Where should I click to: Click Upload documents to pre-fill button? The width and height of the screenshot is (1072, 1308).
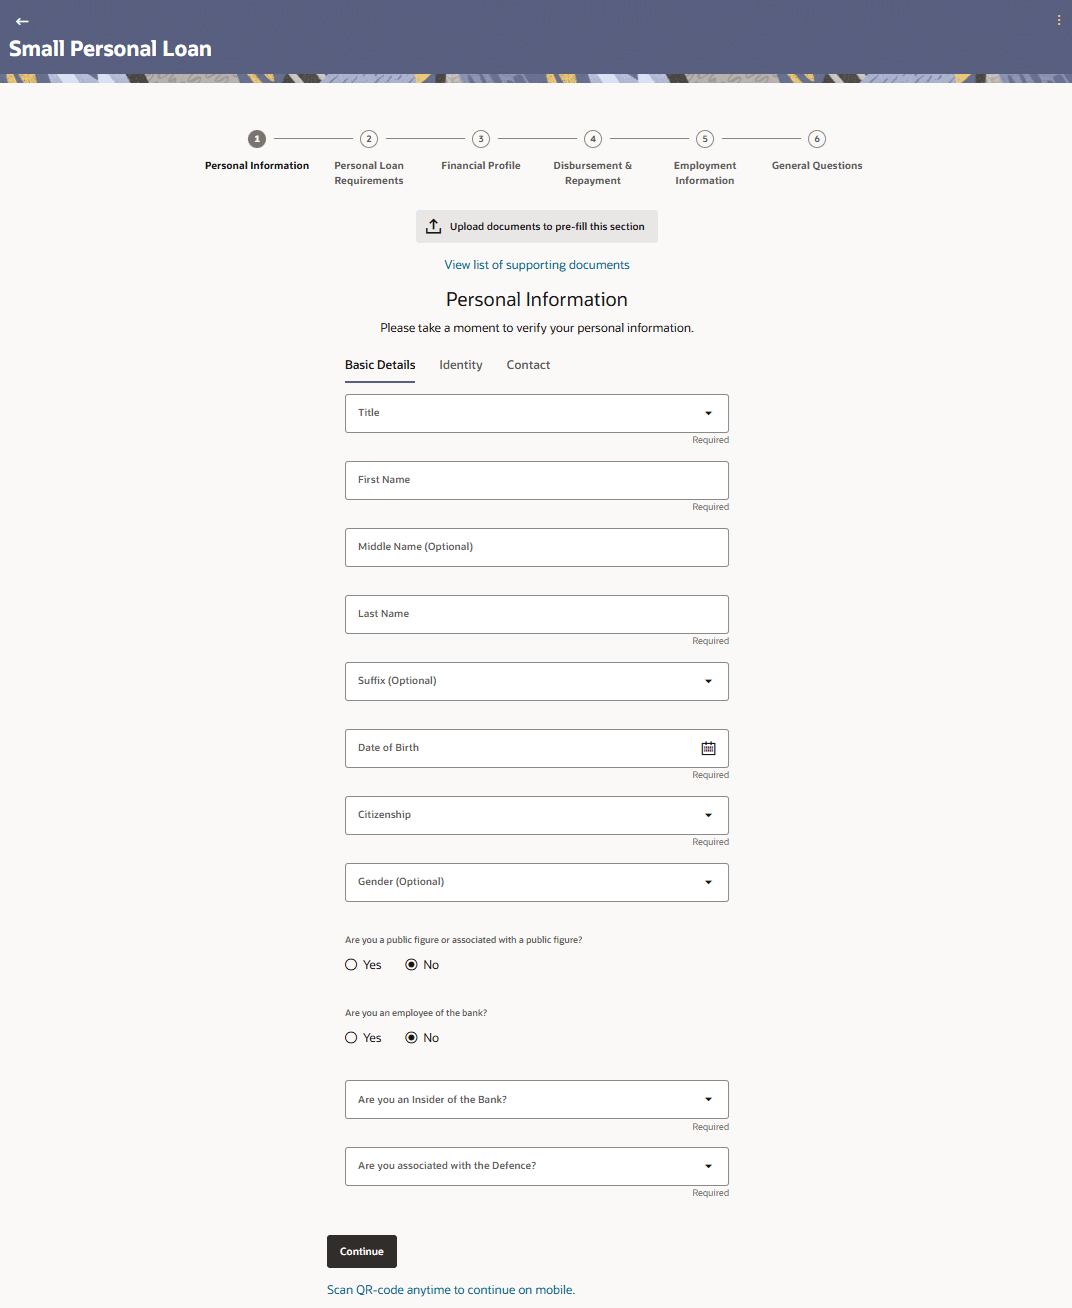click(x=537, y=226)
